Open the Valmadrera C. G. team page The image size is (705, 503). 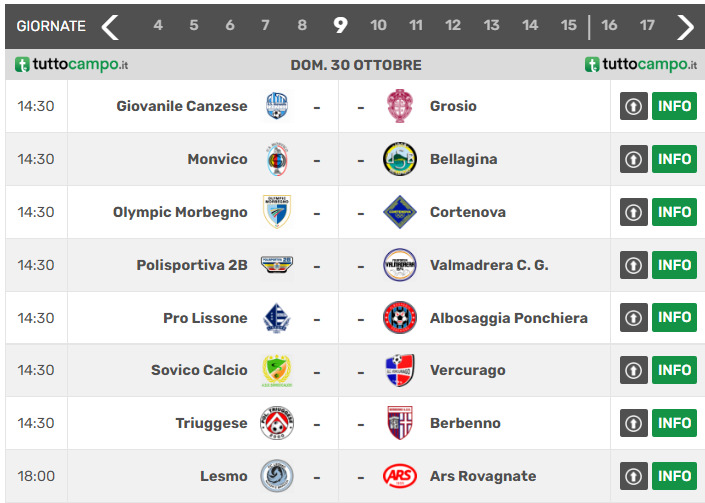pyautogui.click(x=489, y=265)
